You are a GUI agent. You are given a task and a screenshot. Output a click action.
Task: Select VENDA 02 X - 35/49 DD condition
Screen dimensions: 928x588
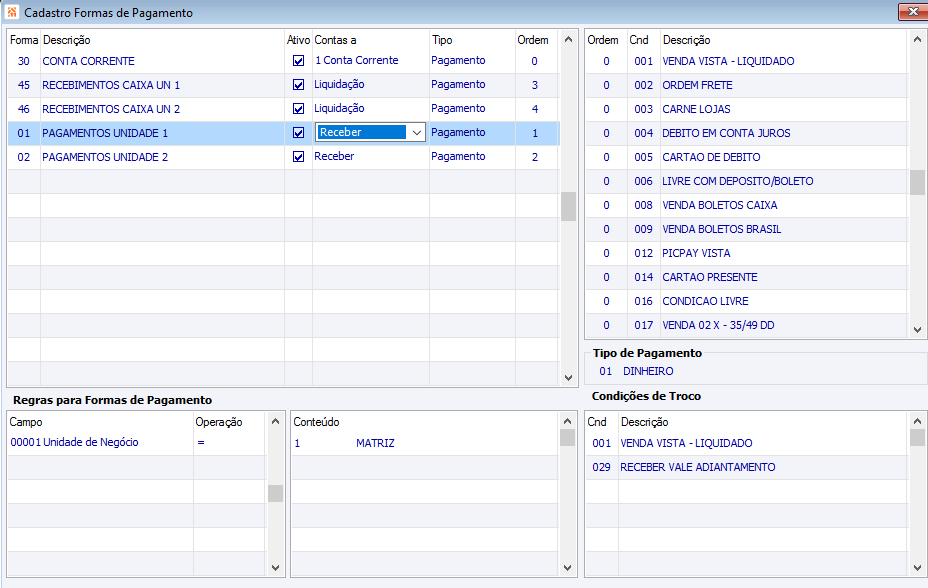pos(718,325)
